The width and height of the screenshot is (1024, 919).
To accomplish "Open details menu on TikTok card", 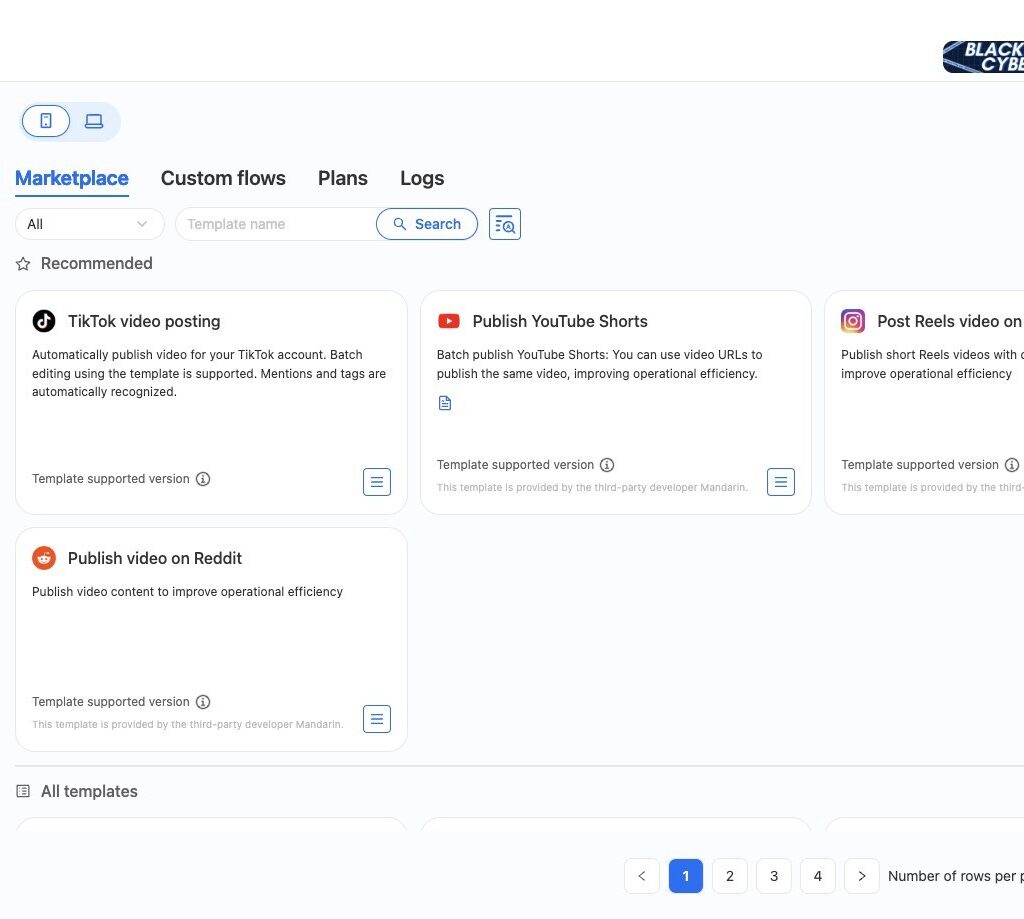I will pyautogui.click(x=377, y=482).
